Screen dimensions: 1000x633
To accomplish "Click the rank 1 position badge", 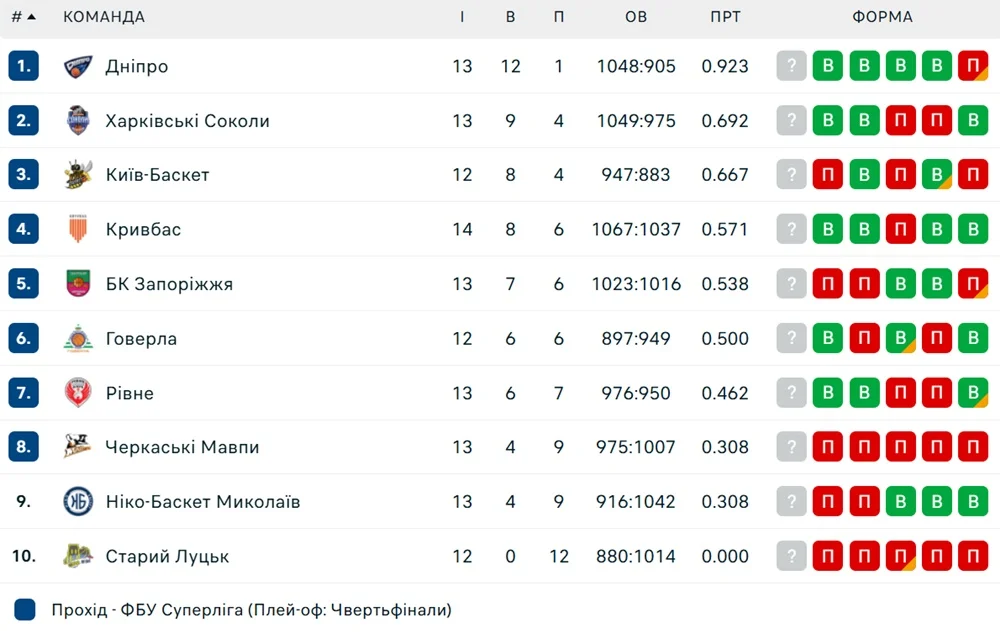I will (x=23, y=67).
